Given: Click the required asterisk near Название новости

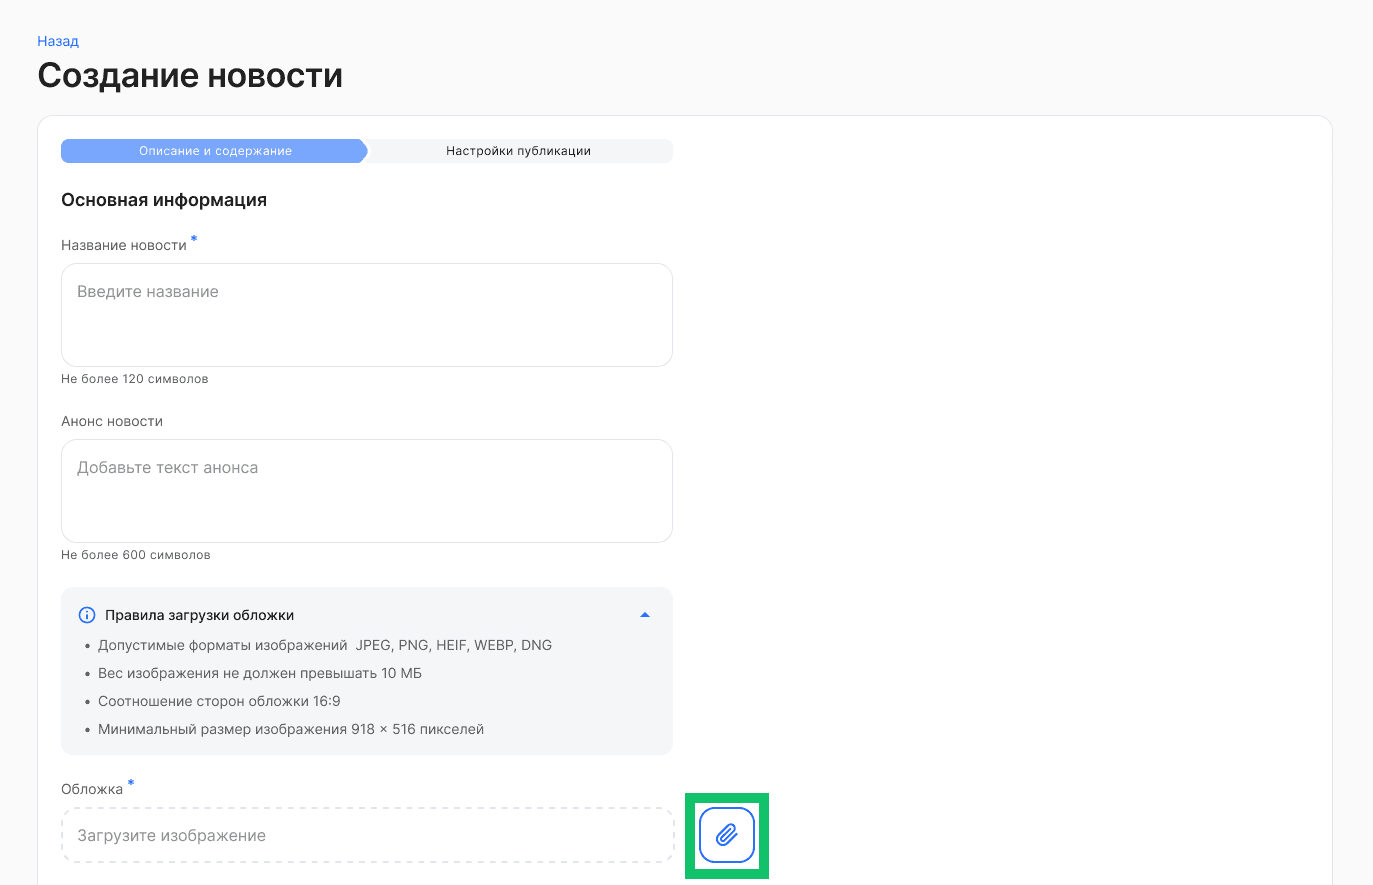Looking at the screenshot, I should [193, 238].
